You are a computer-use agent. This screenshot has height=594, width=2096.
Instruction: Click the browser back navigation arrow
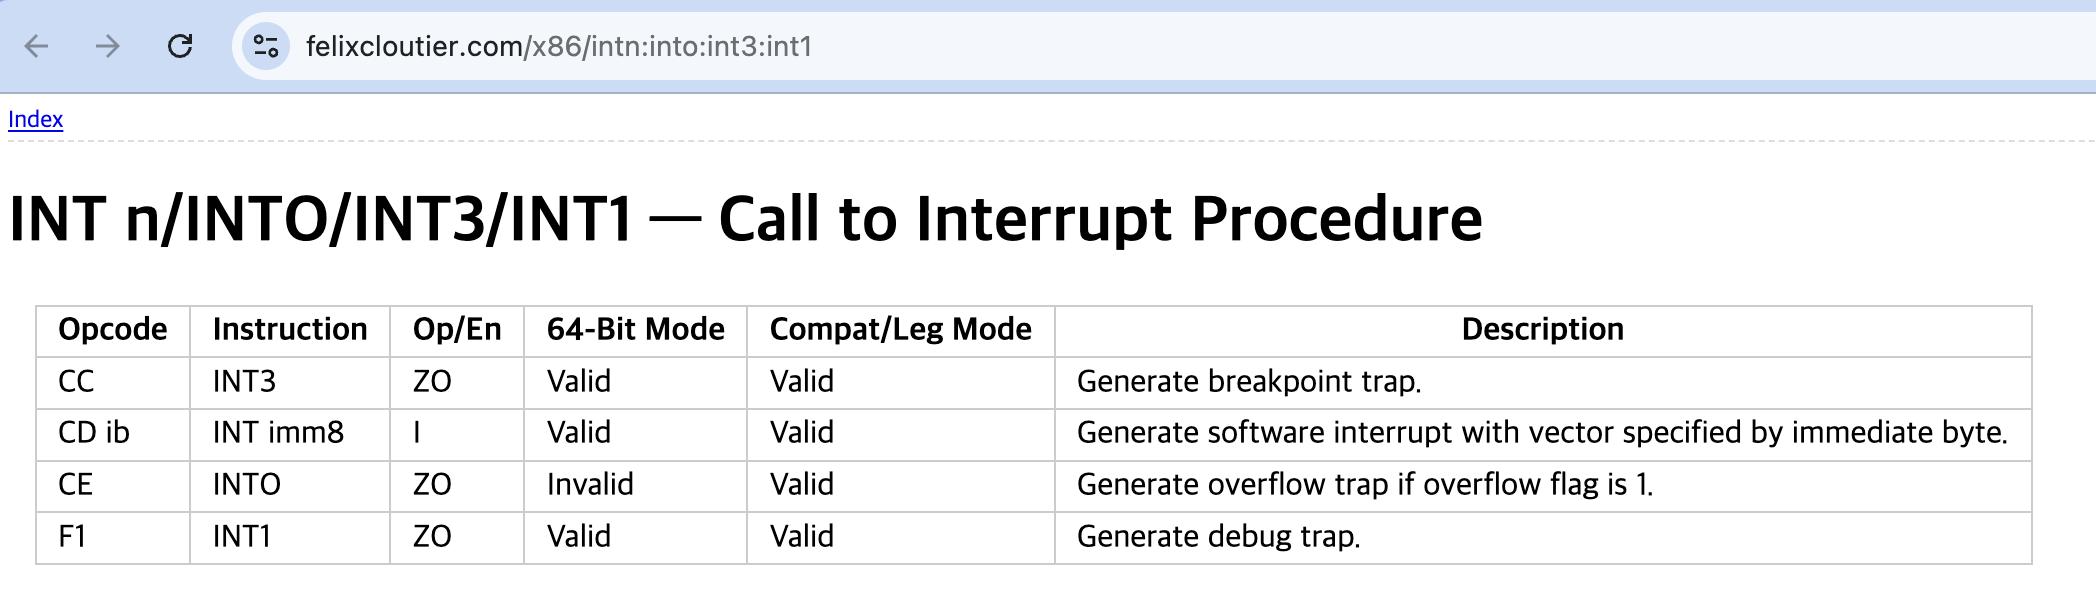click(35, 44)
